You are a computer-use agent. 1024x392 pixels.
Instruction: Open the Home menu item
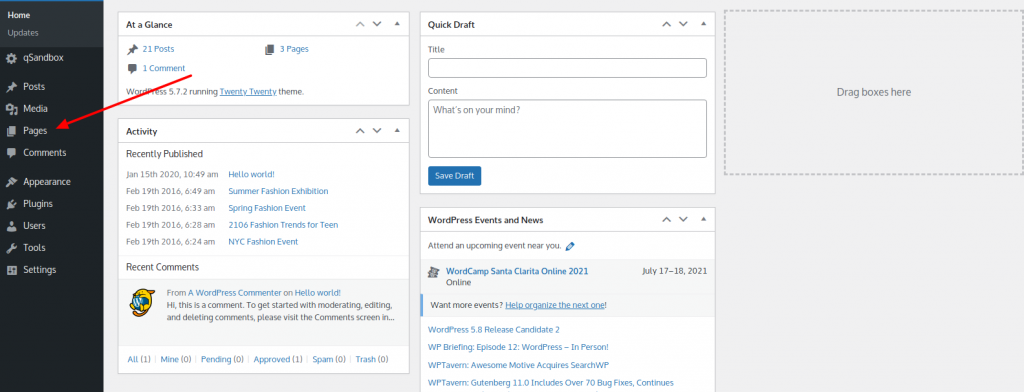click(x=19, y=15)
